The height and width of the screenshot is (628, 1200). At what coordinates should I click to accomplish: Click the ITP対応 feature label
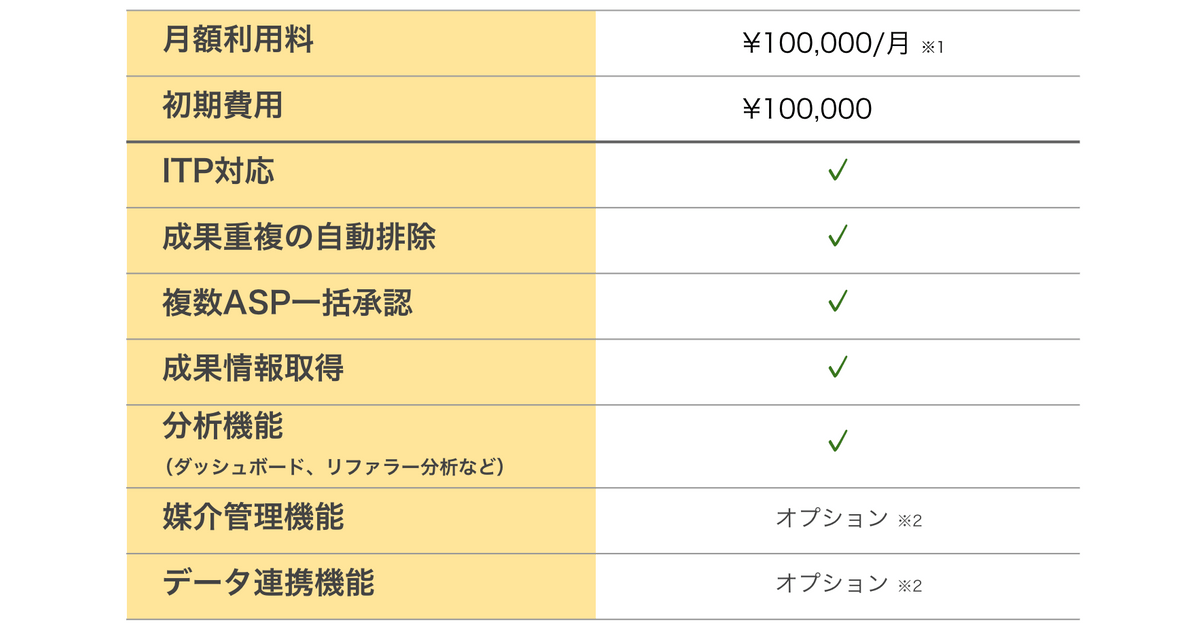tap(218, 172)
